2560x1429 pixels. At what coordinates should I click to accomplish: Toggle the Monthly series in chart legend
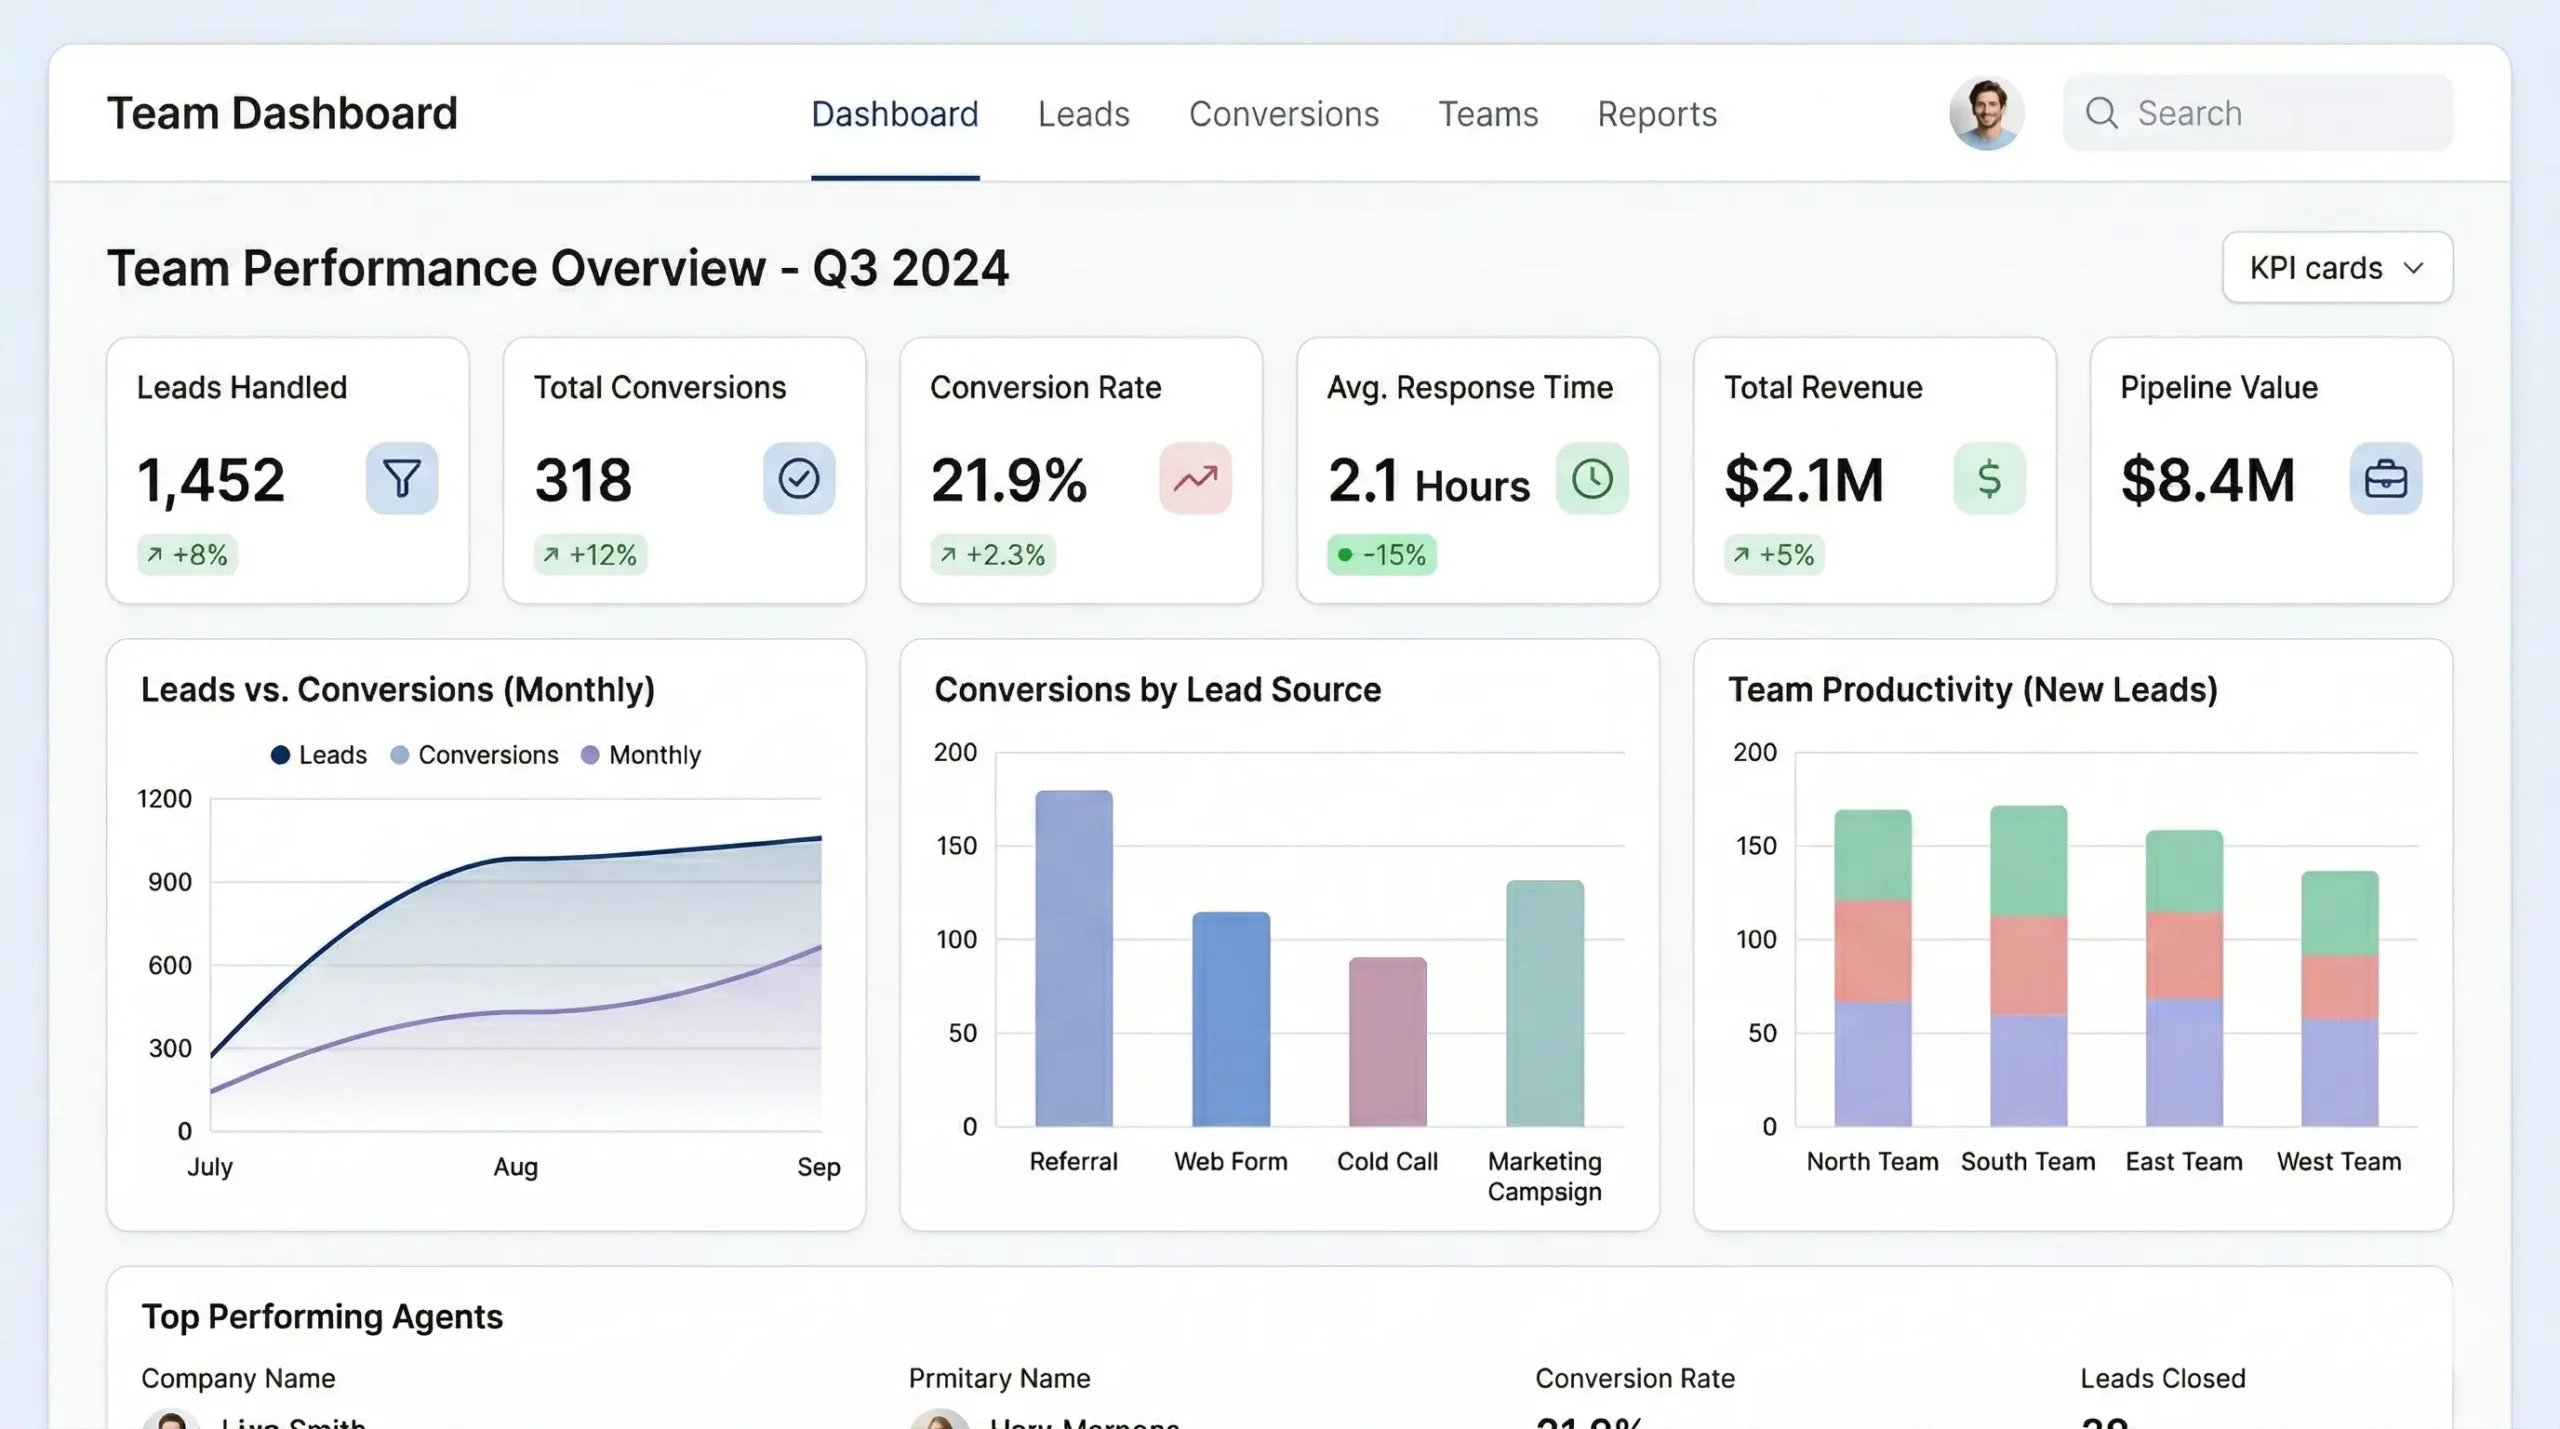641,755
